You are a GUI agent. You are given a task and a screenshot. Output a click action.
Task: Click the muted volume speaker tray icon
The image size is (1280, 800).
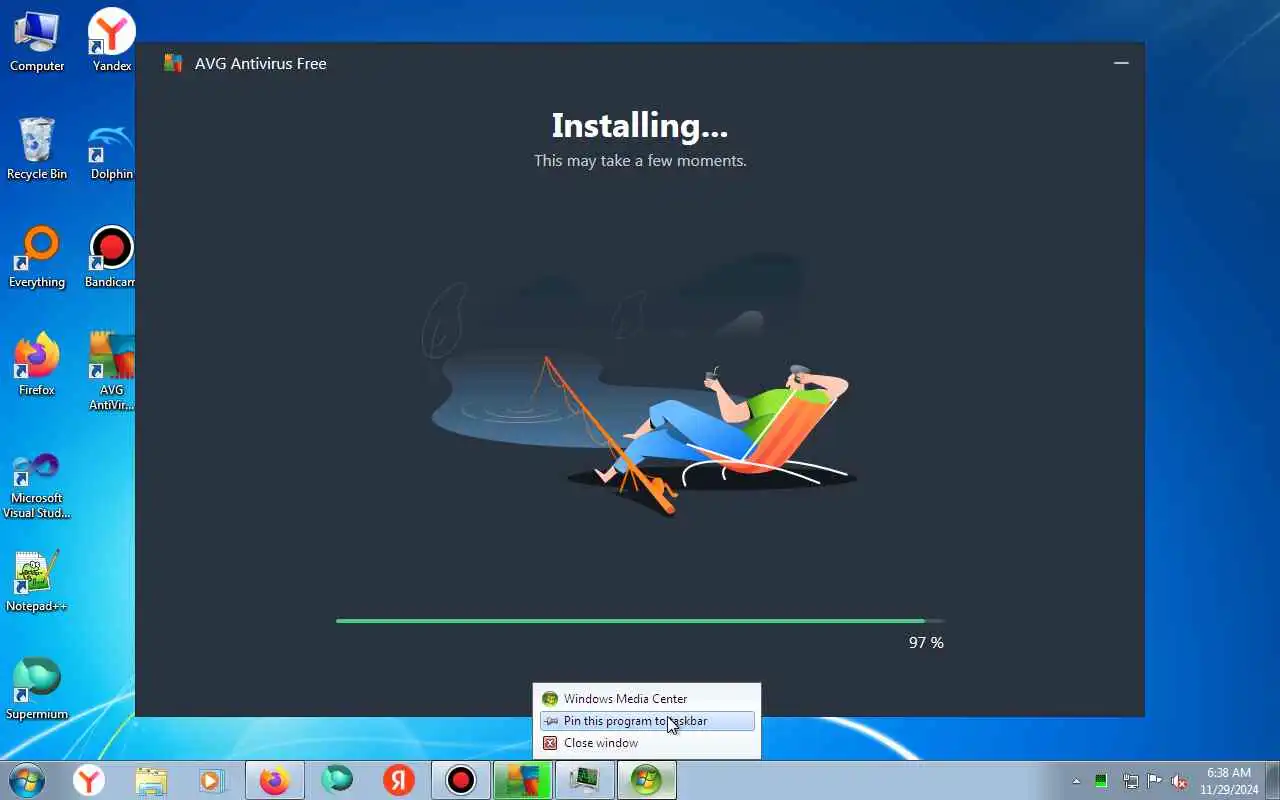[1180, 781]
